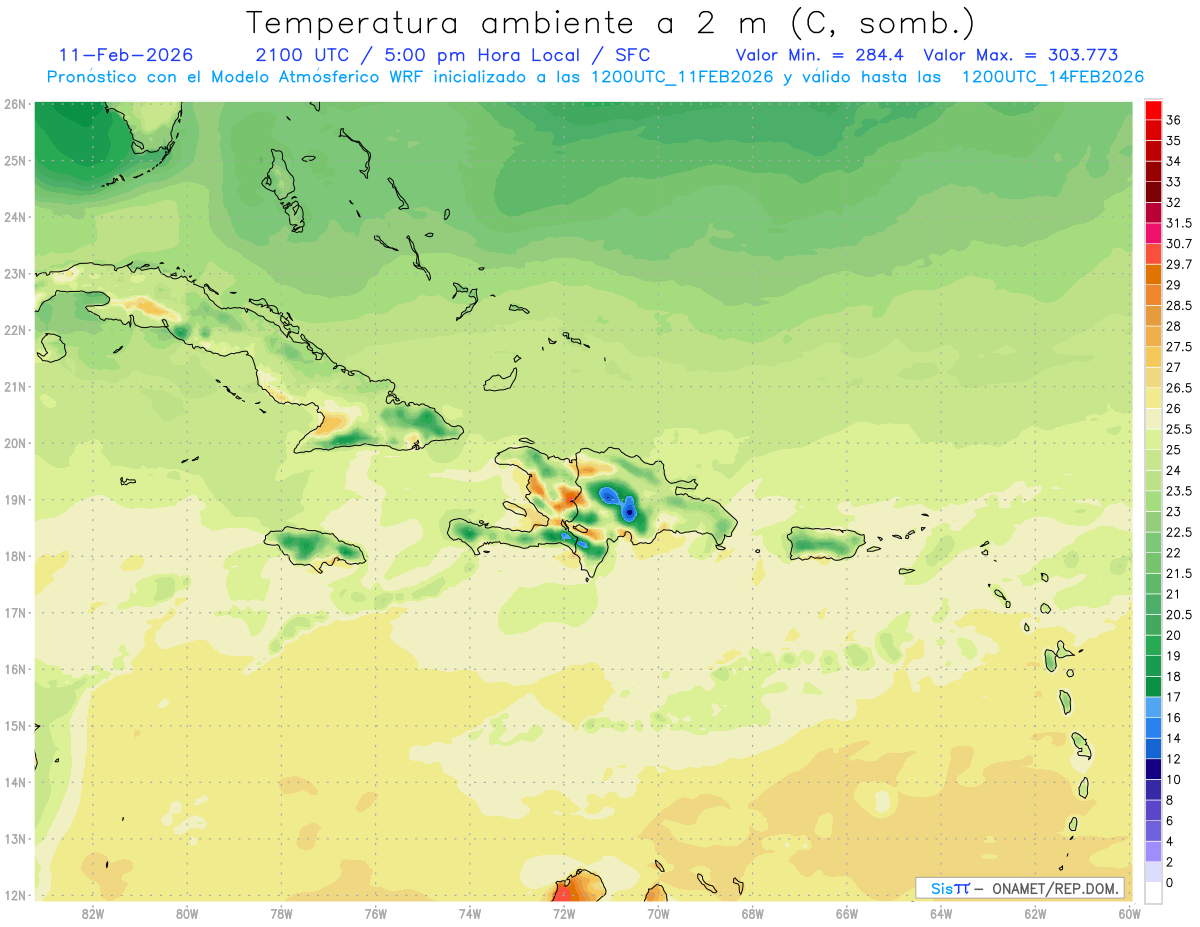This screenshot has height=927, width=1200.
Task: Click legend value '25.5'
Action: pyautogui.click(x=1179, y=429)
